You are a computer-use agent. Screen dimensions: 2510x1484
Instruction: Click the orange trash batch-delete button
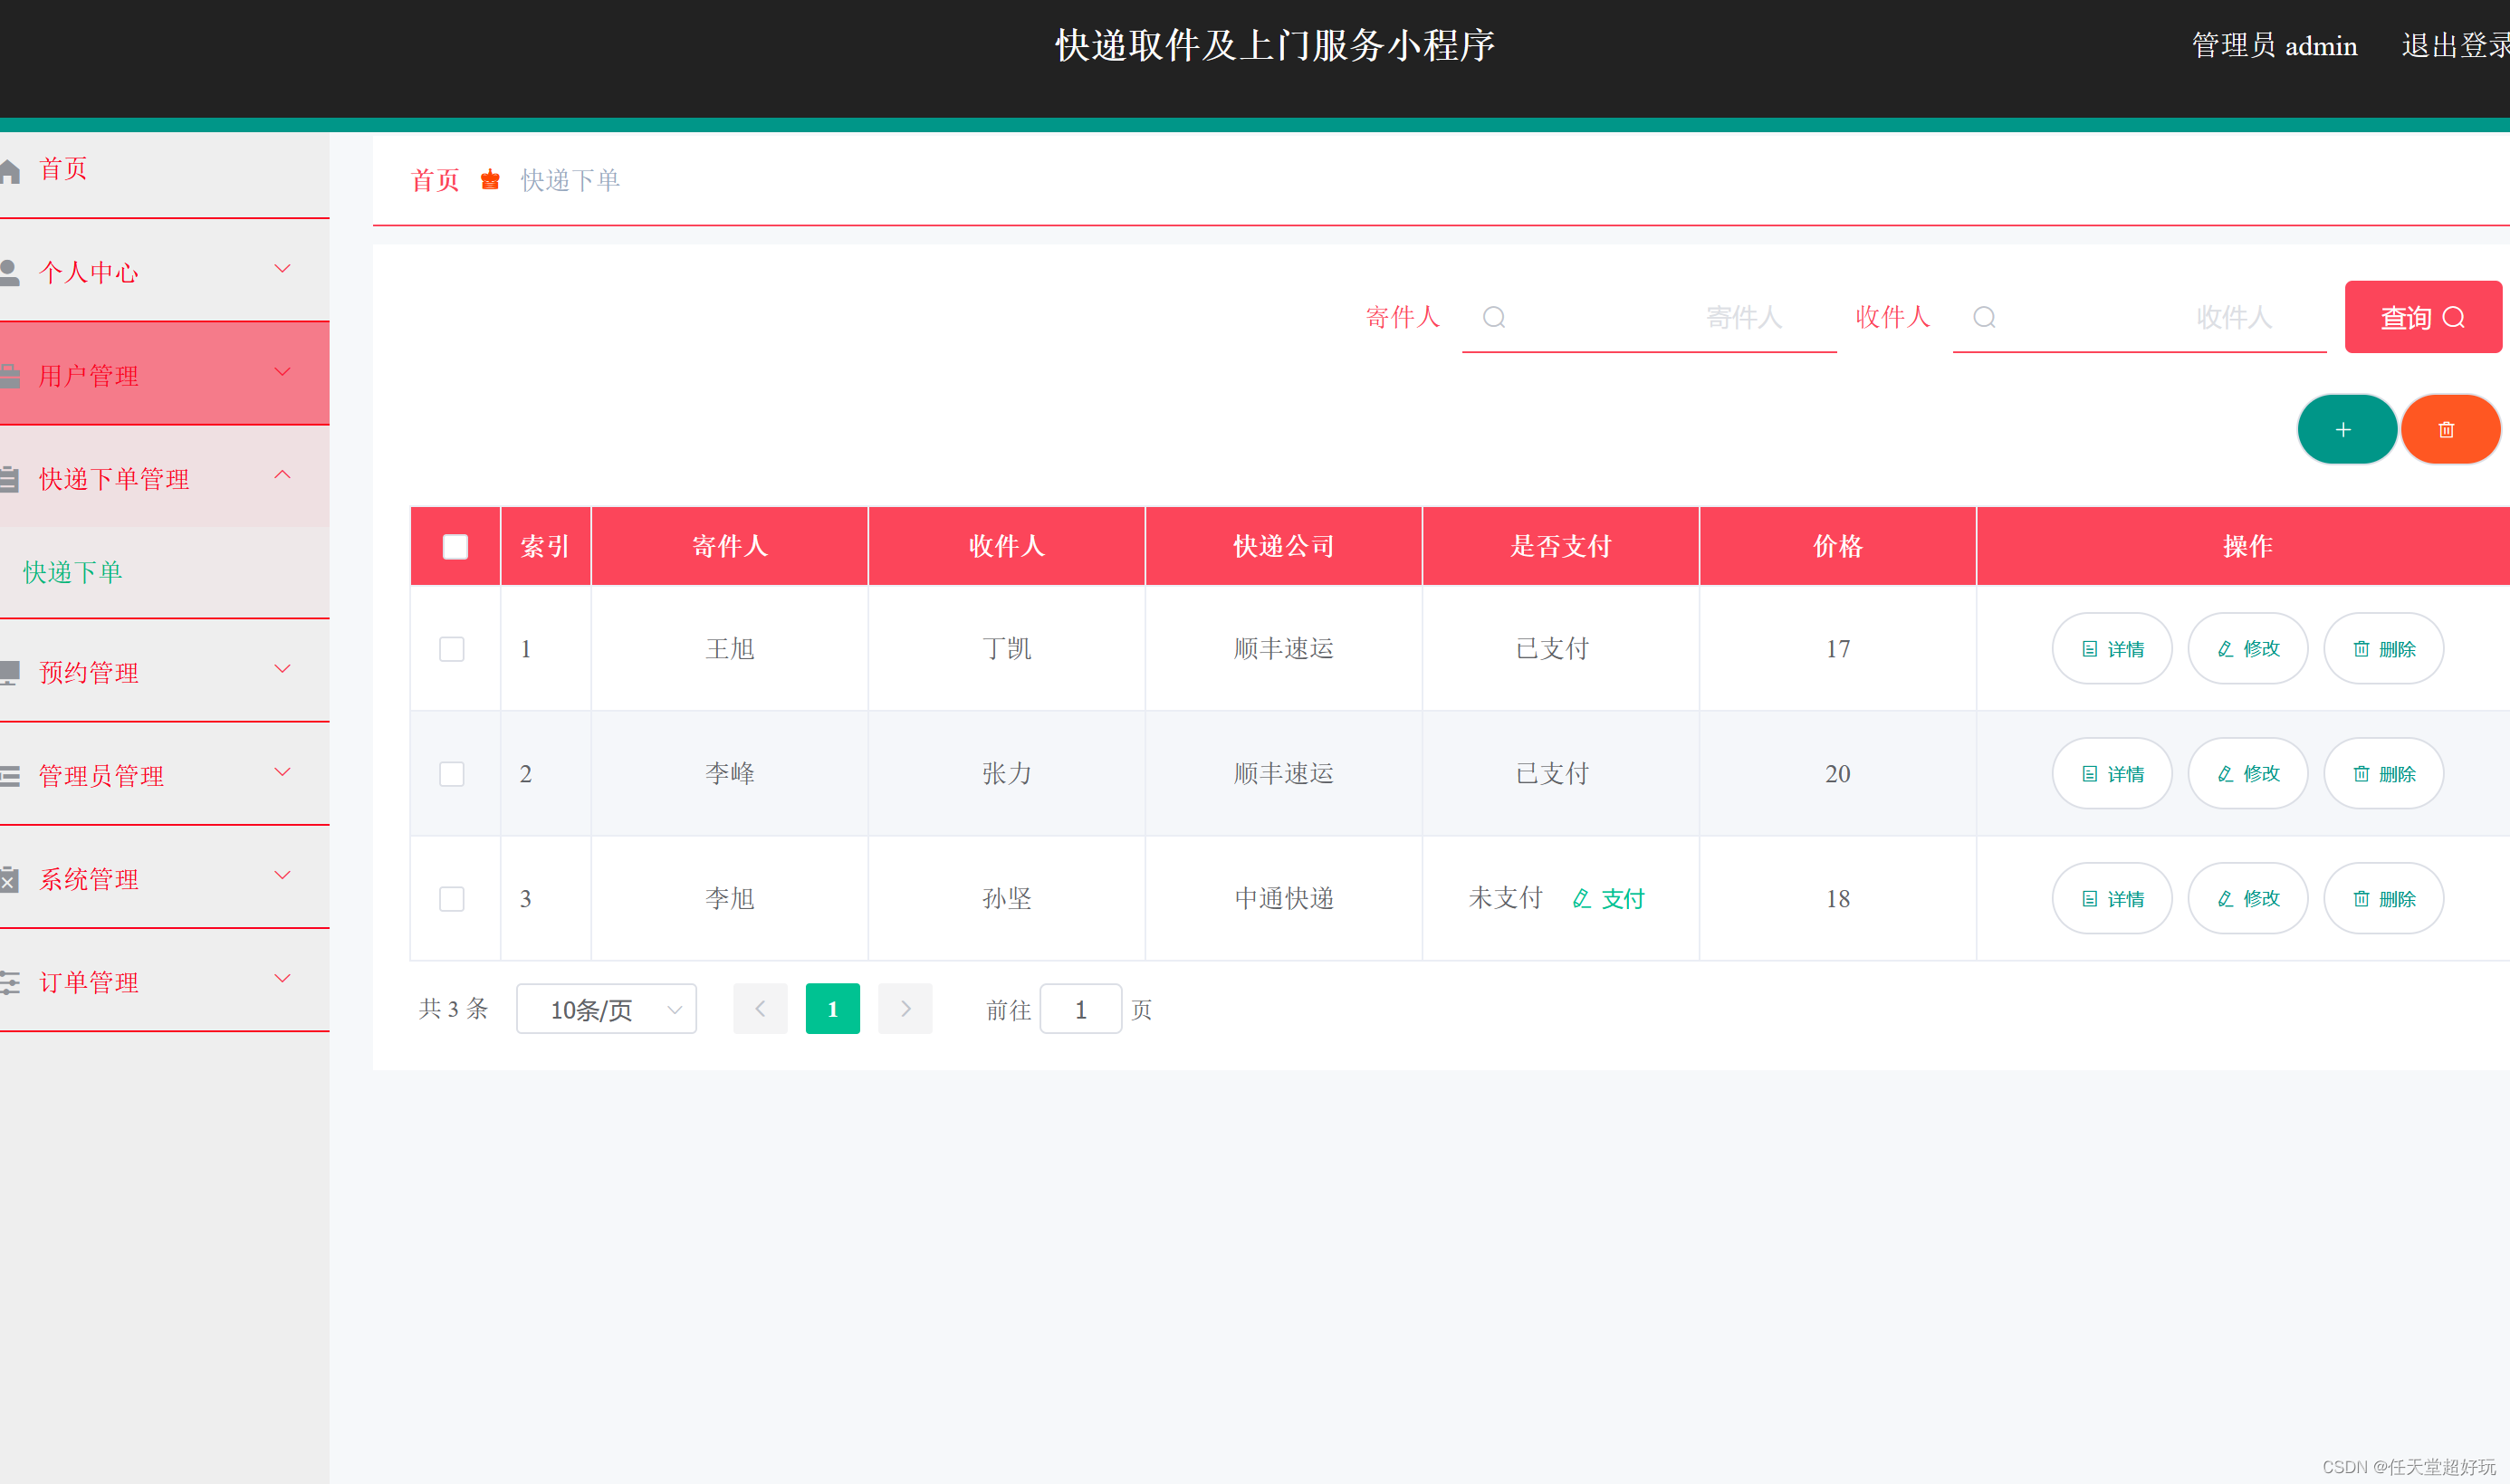(x=2446, y=430)
